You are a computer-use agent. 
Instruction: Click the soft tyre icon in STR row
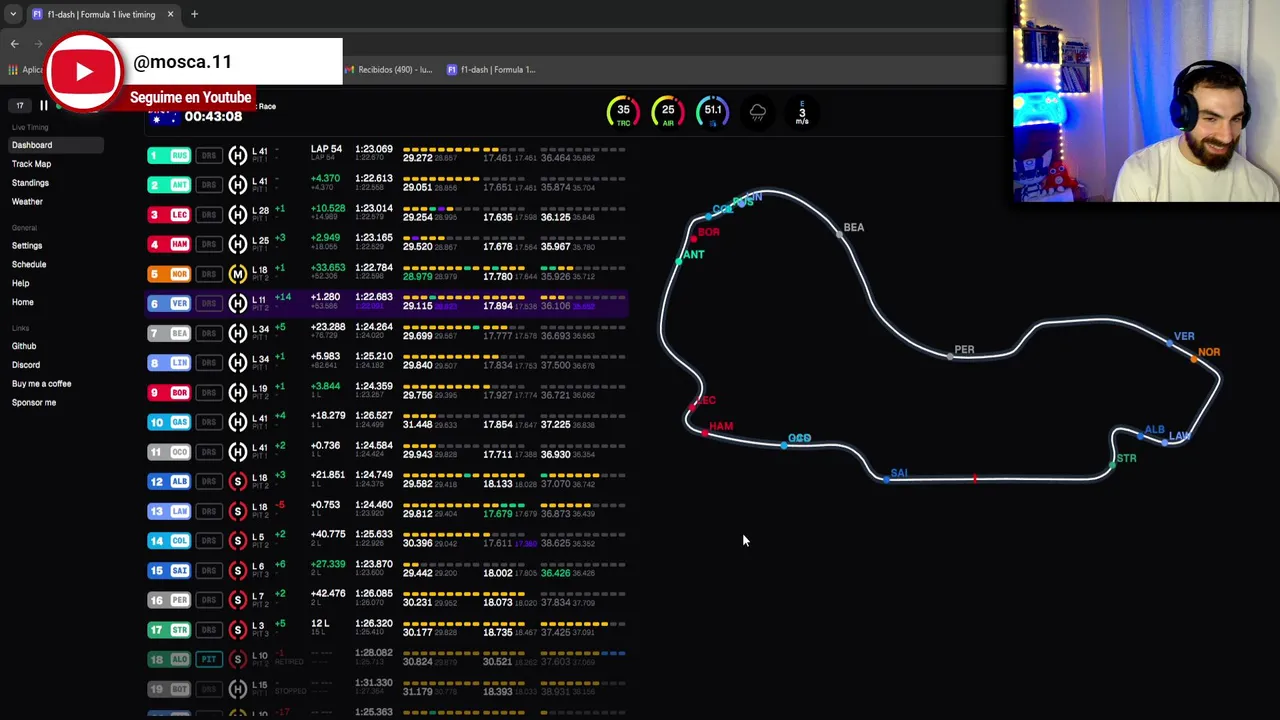[237, 630]
